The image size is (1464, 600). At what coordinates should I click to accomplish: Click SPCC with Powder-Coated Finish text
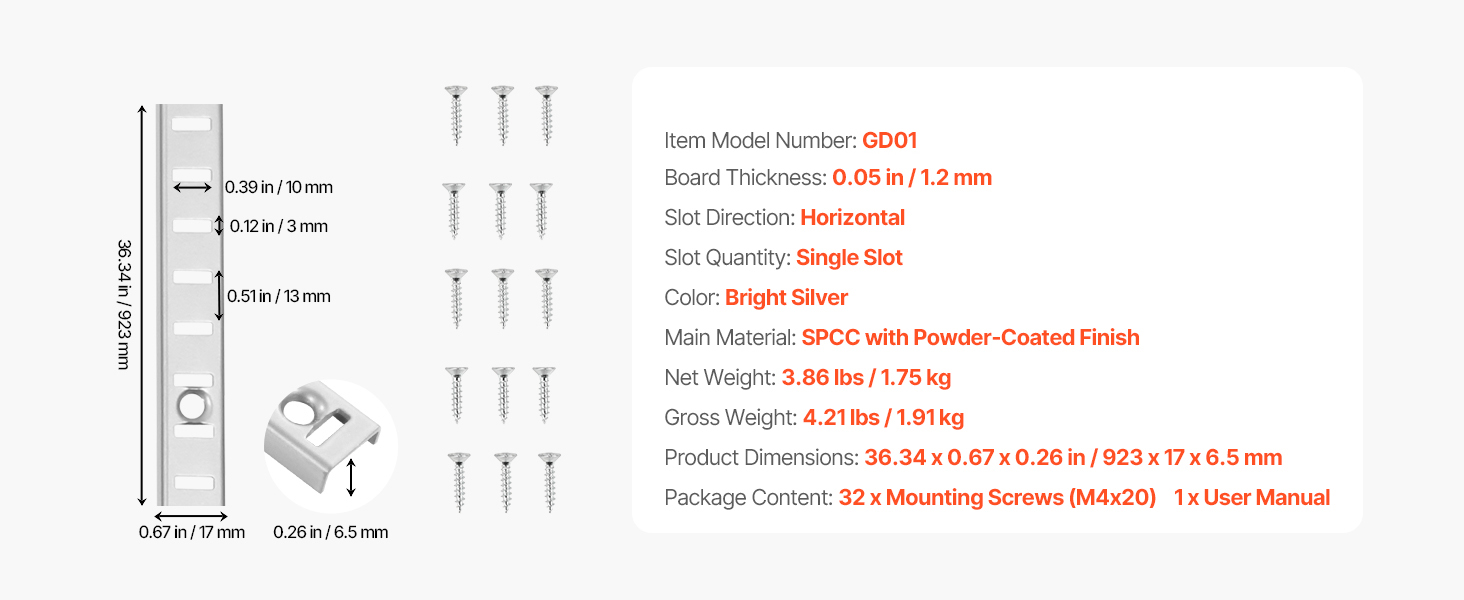click(970, 338)
